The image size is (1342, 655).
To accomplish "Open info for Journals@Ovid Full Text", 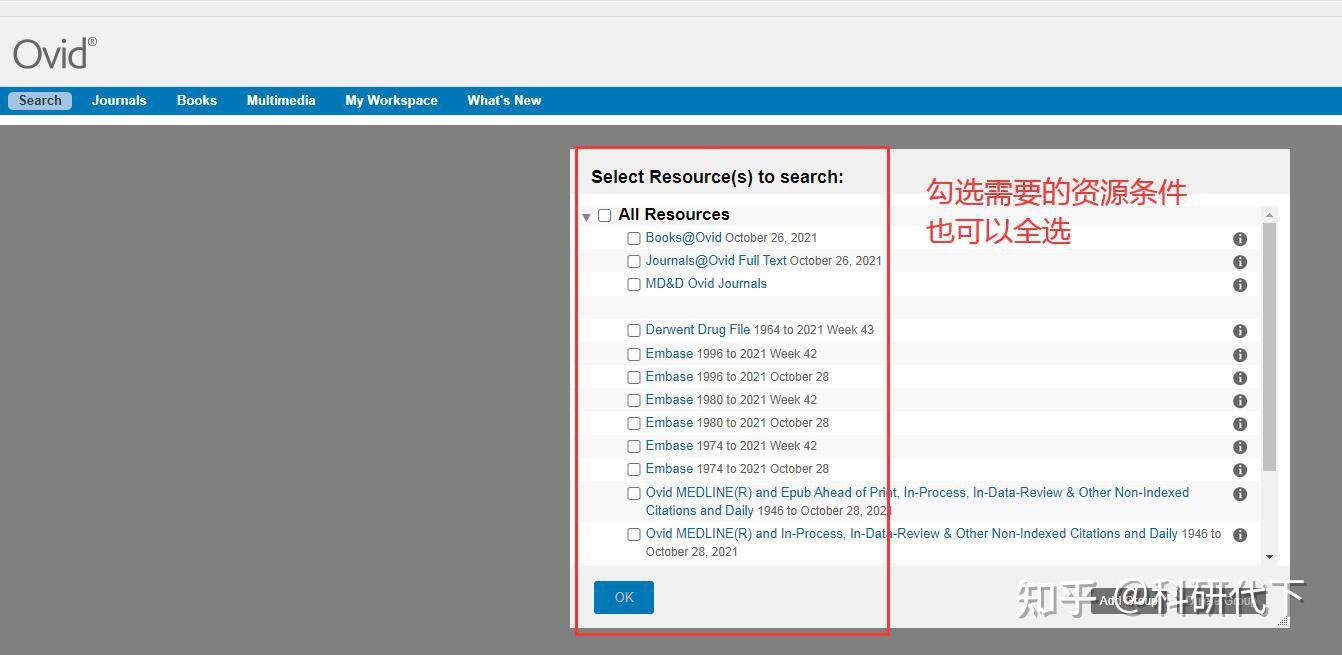I will point(1240,261).
